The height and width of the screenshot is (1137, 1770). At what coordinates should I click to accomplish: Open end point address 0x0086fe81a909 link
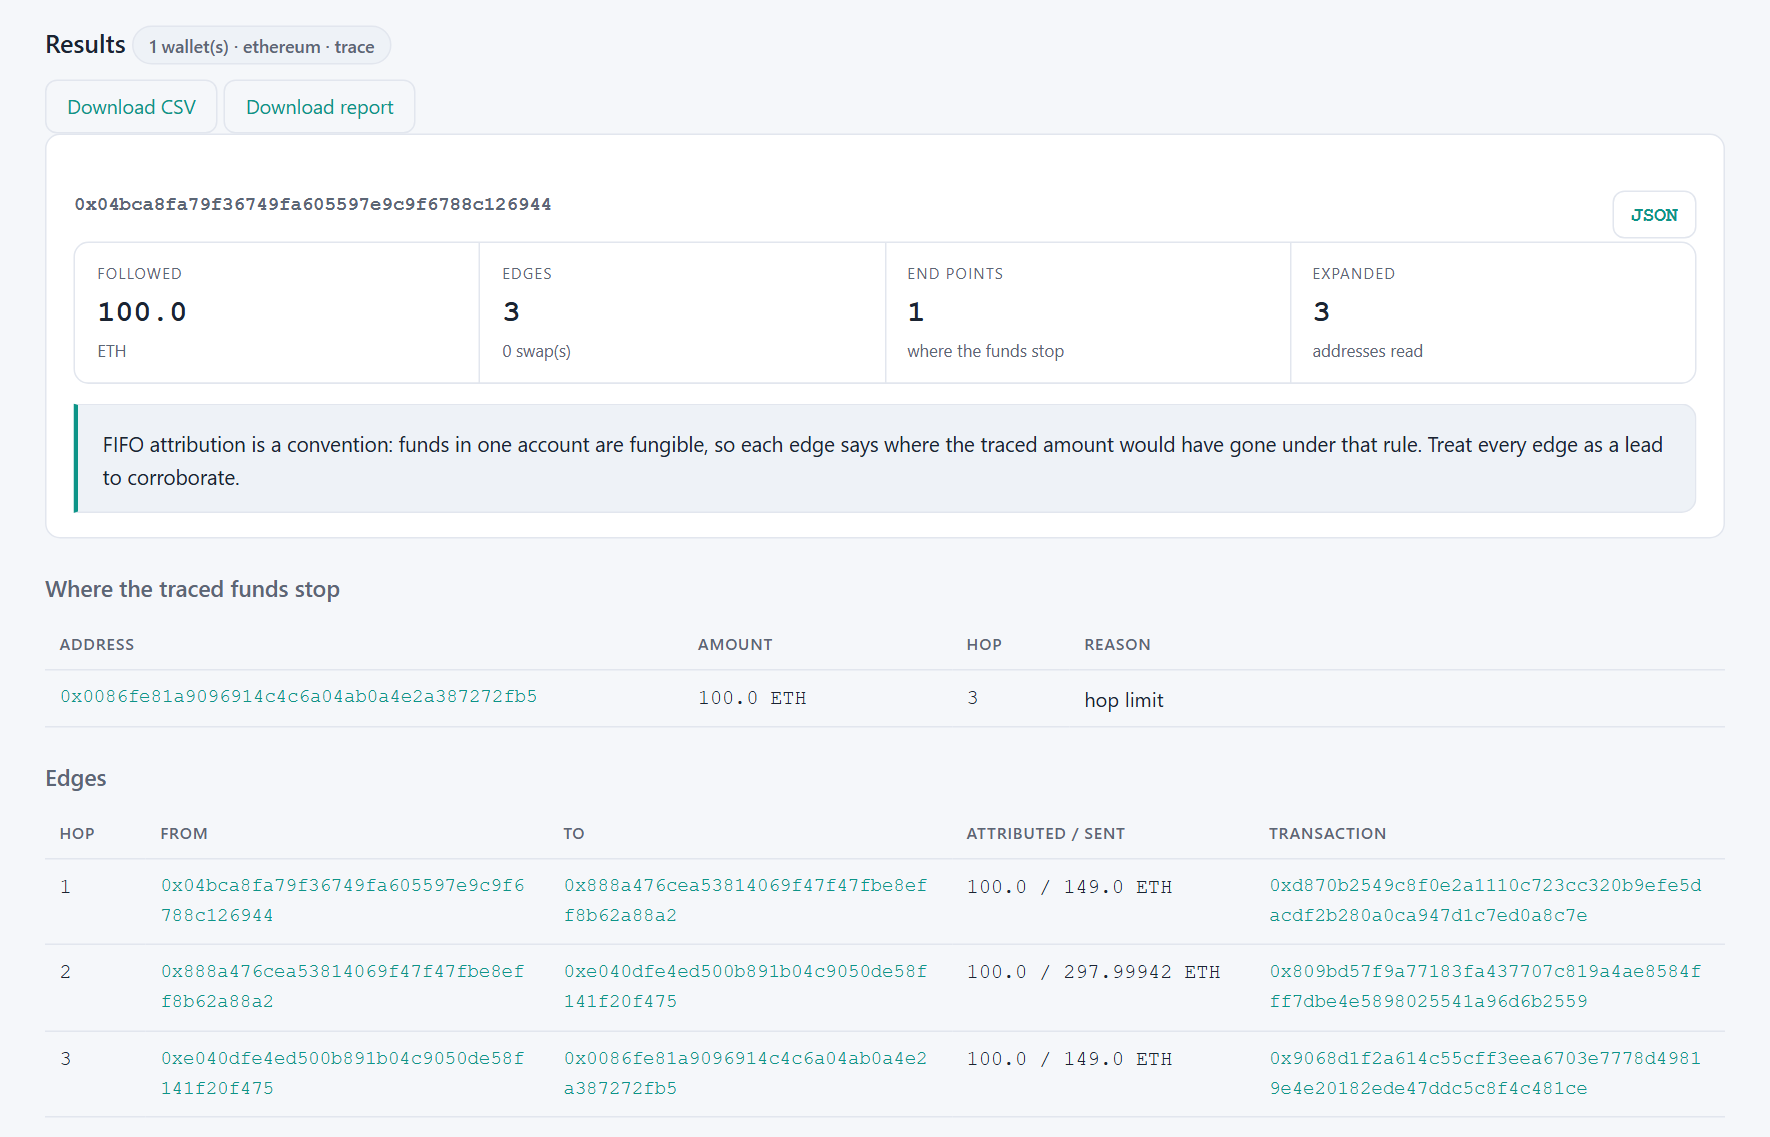click(x=299, y=696)
